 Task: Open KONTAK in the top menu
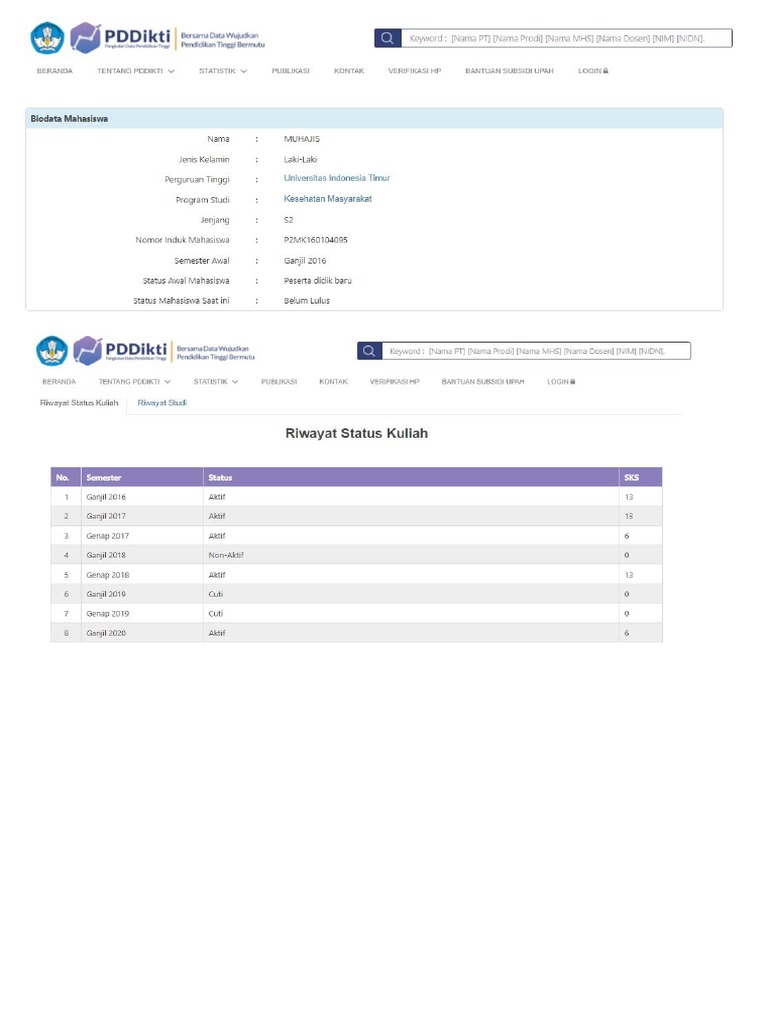349,71
